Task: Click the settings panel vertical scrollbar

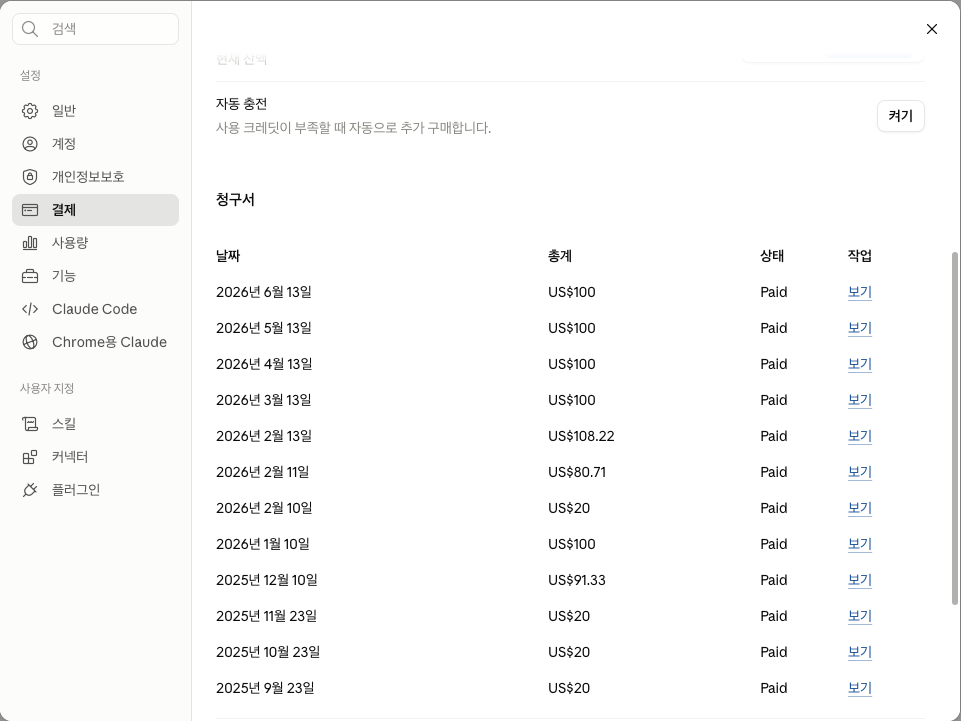Action: point(954,428)
